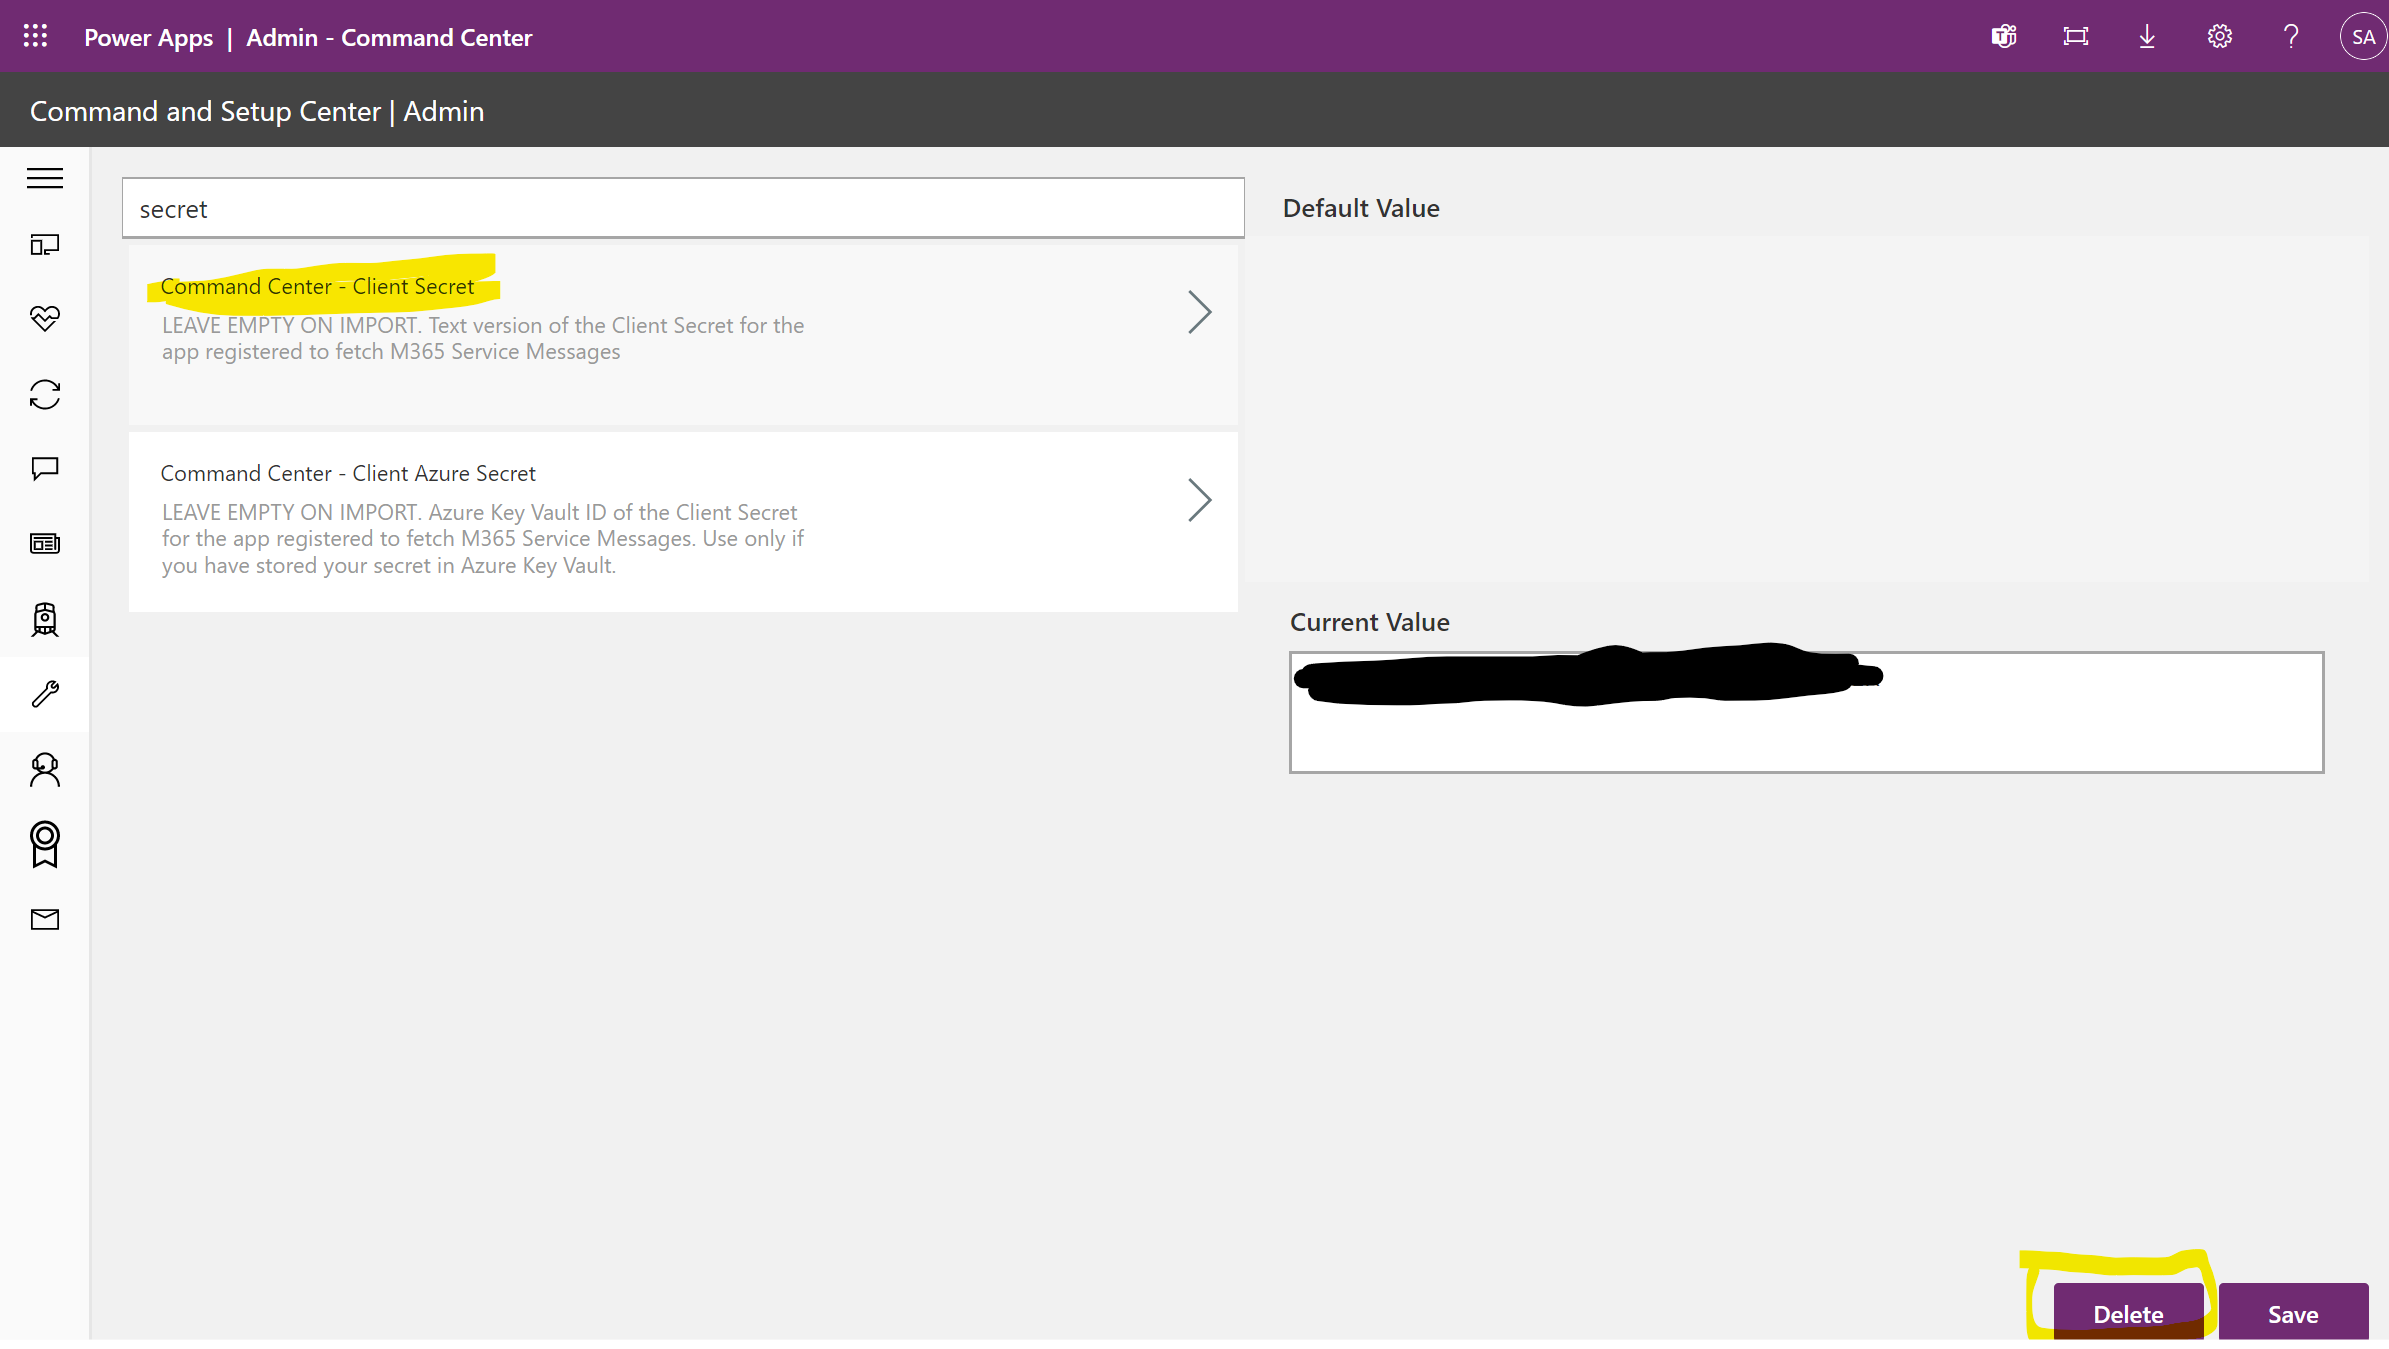Open the app launcher waffle menu
Viewport: 2389px width, 1349px height.
(x=34, y=36)
